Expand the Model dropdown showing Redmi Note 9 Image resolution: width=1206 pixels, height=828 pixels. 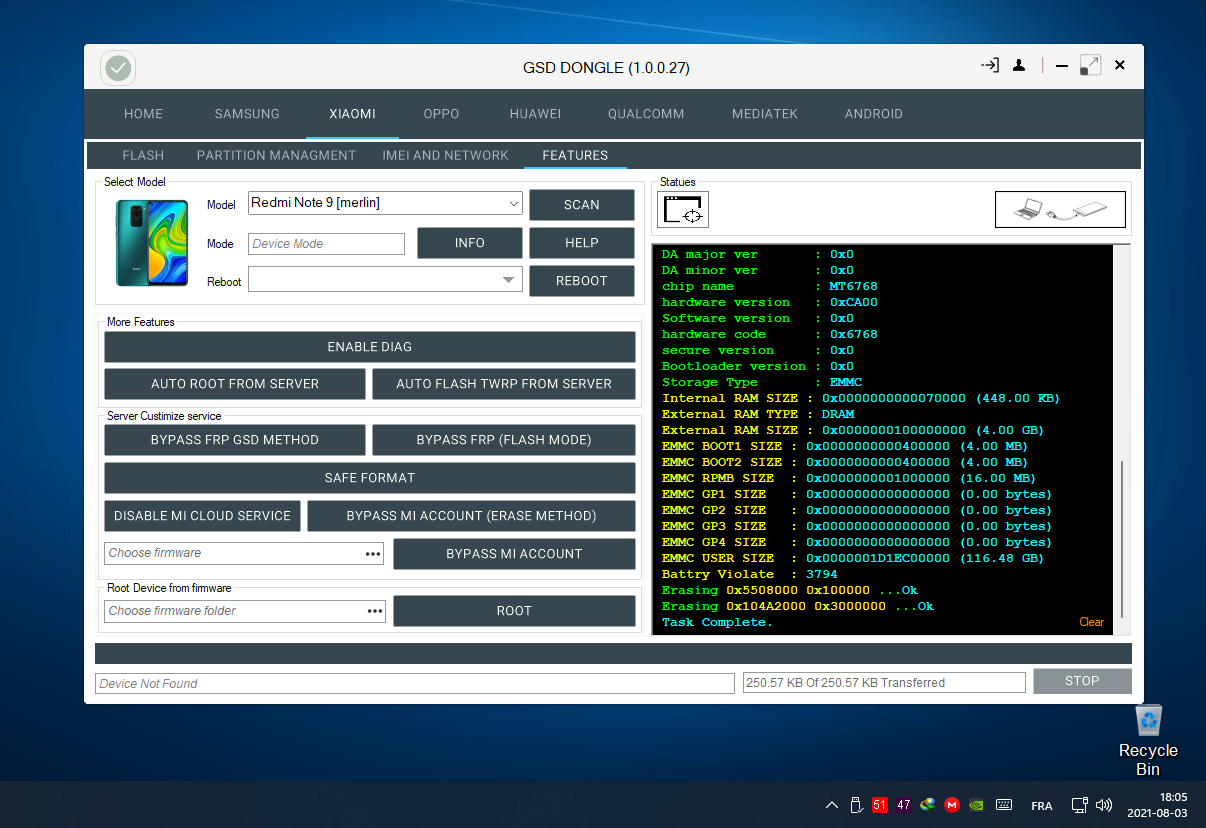point(513,203)
